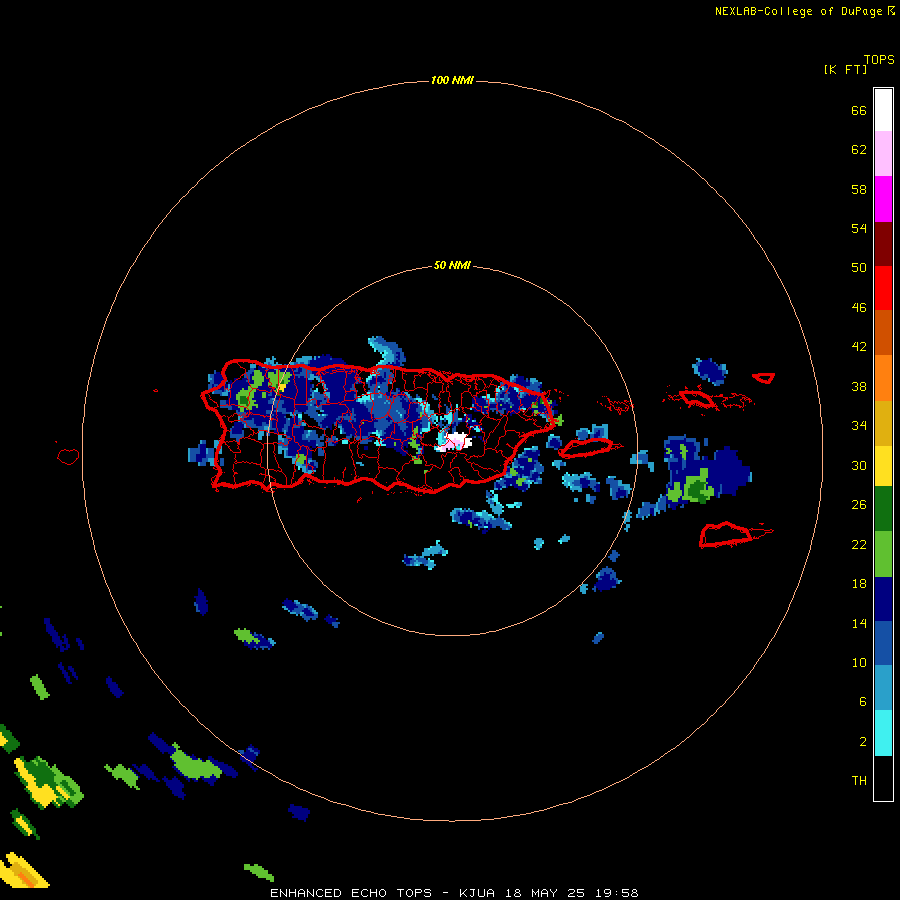Click the 50 legend value
This screenshot has height=900, width=900.
coord(859,268)
